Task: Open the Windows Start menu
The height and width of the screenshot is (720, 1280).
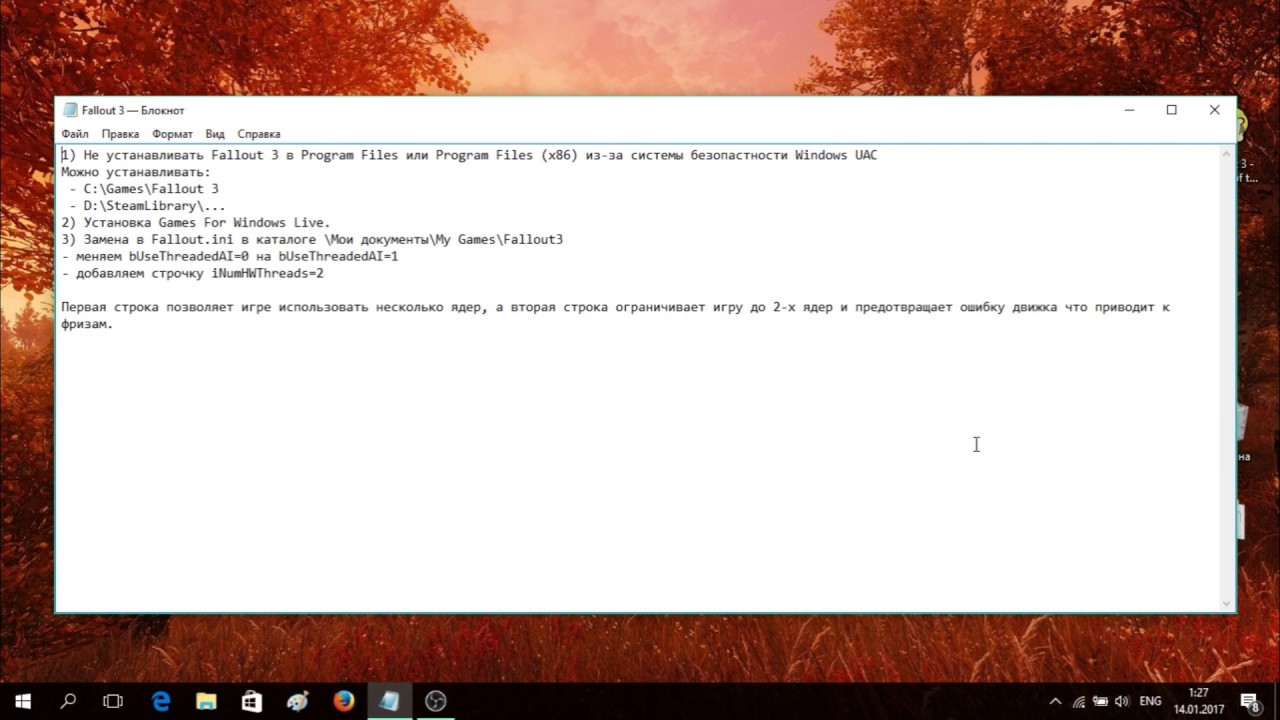Action: coord(23,701)
